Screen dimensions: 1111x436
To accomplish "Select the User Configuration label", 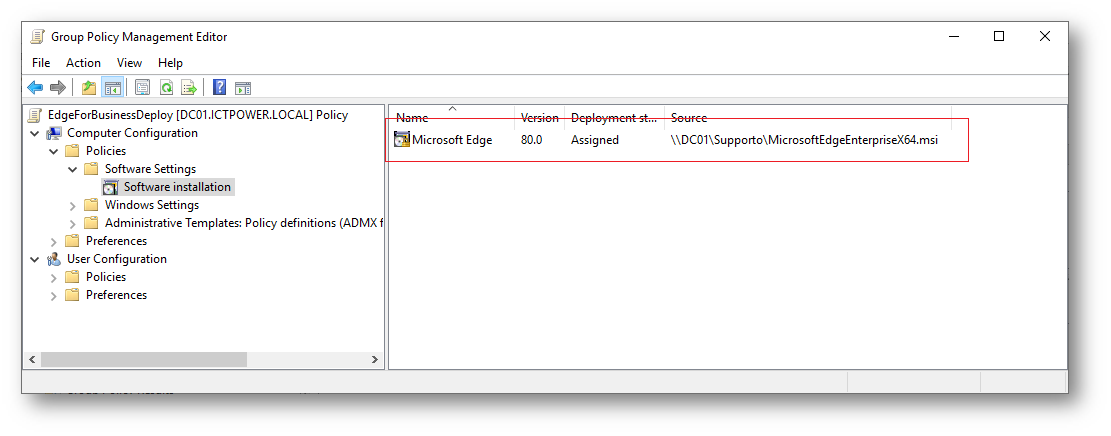I will [x=117, y=259].
